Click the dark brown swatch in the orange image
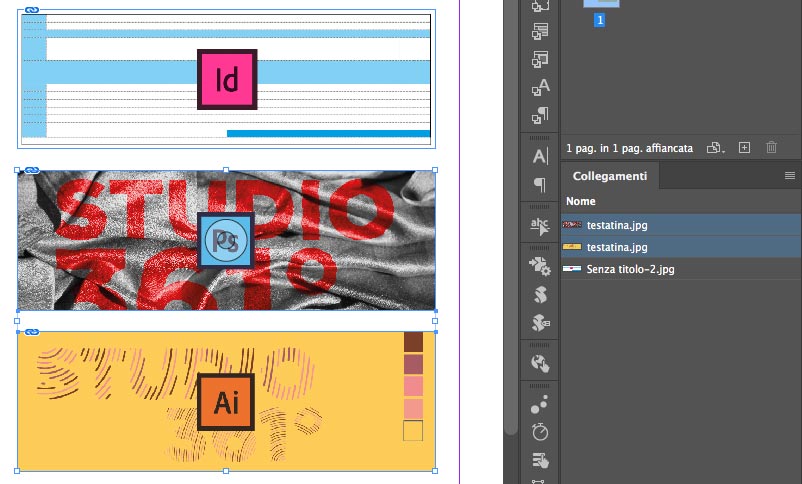802x484 pixels. pyautogui.click(x=413, y=342)
